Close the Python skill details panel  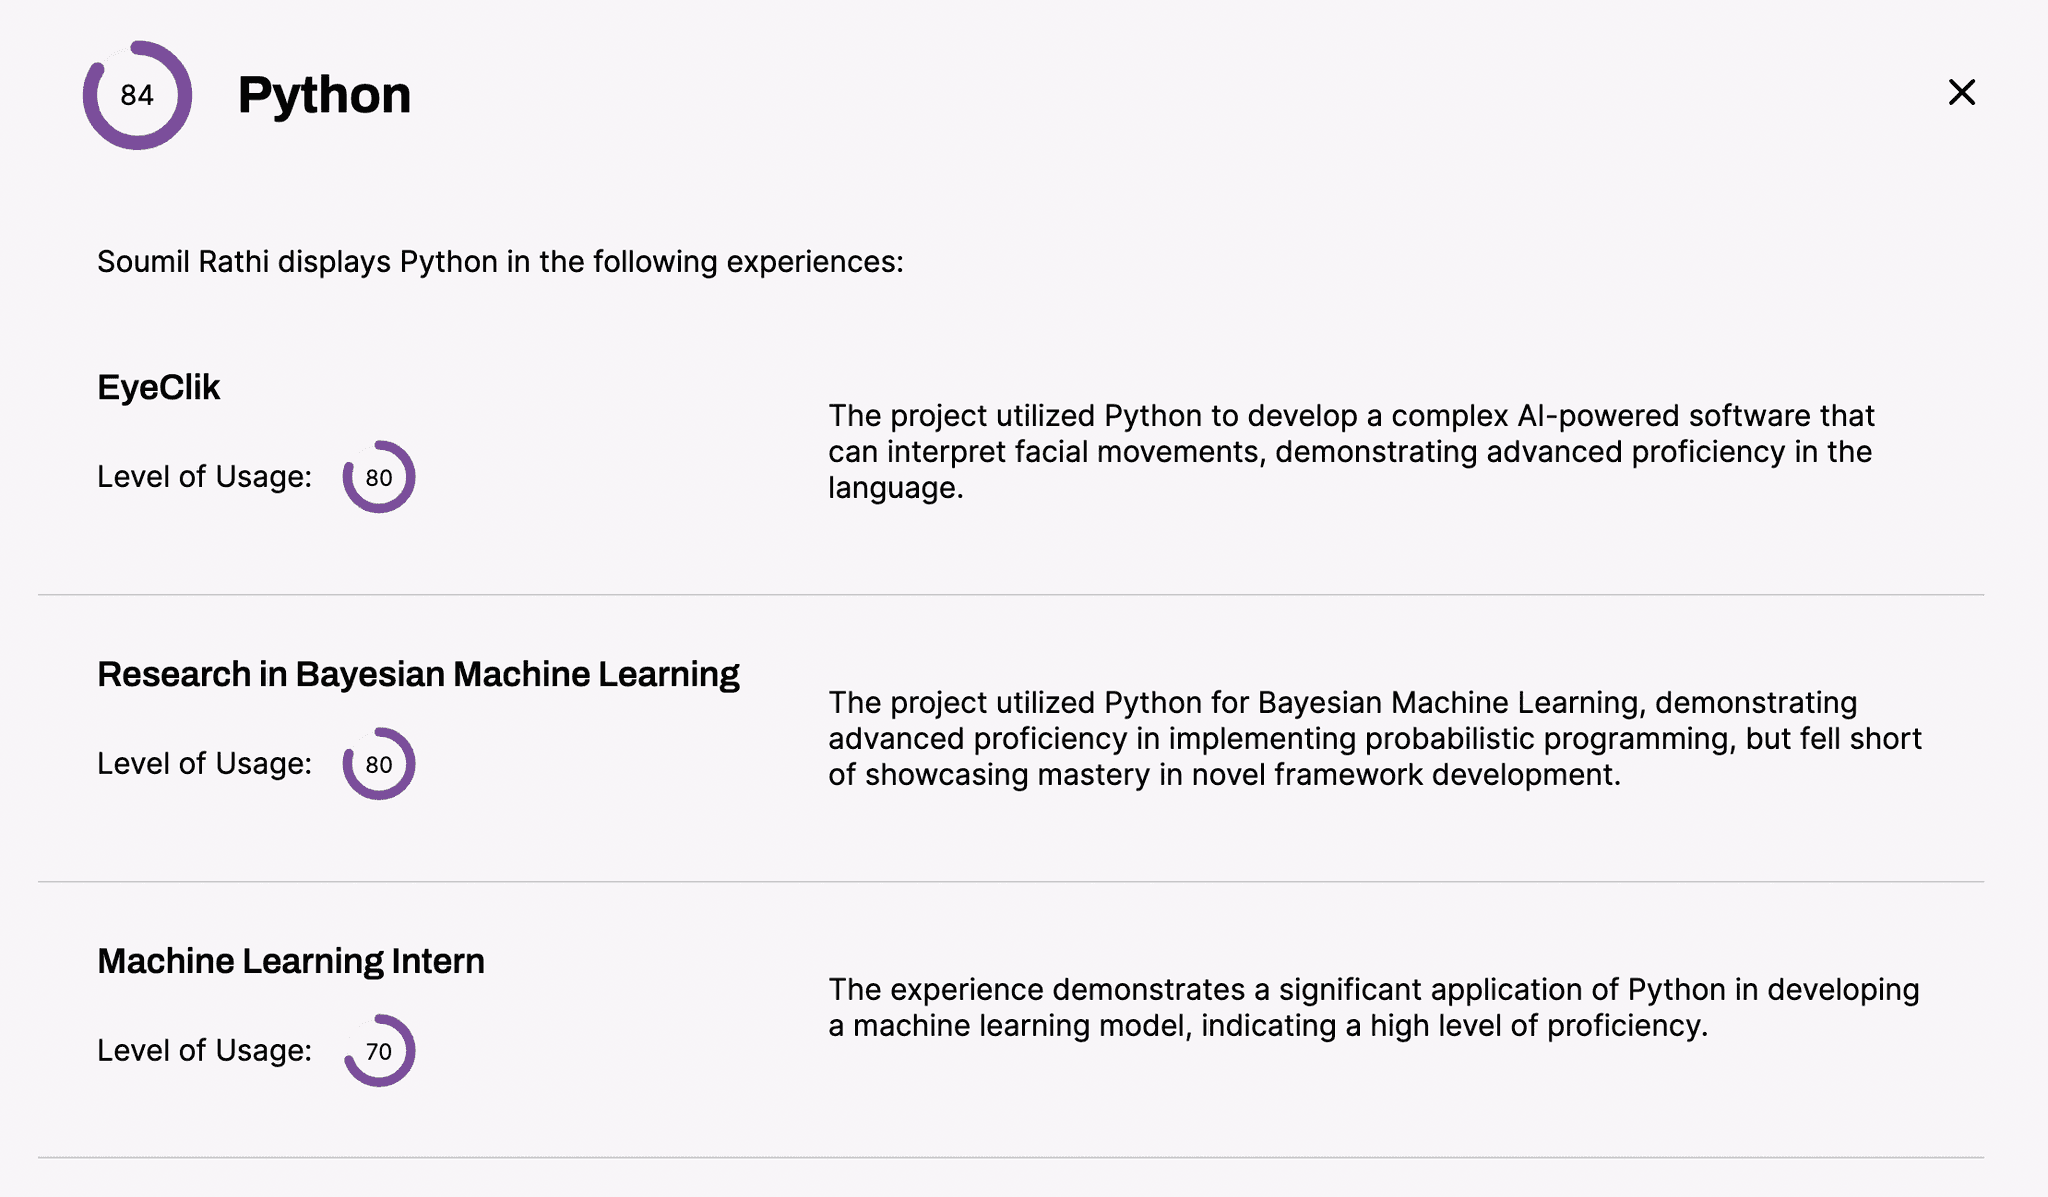[x=1962, y=92]
